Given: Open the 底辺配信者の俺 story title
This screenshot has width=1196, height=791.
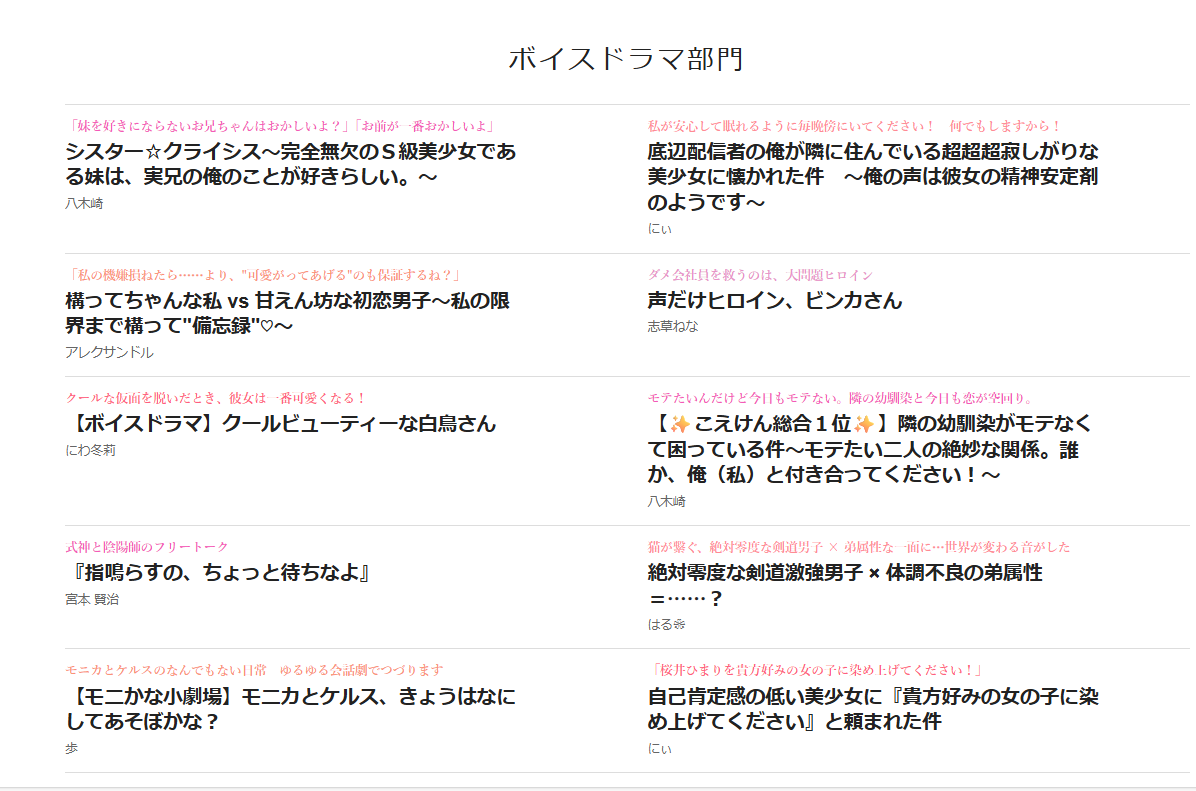Looking at the screenshot, I should pos(873,177).
